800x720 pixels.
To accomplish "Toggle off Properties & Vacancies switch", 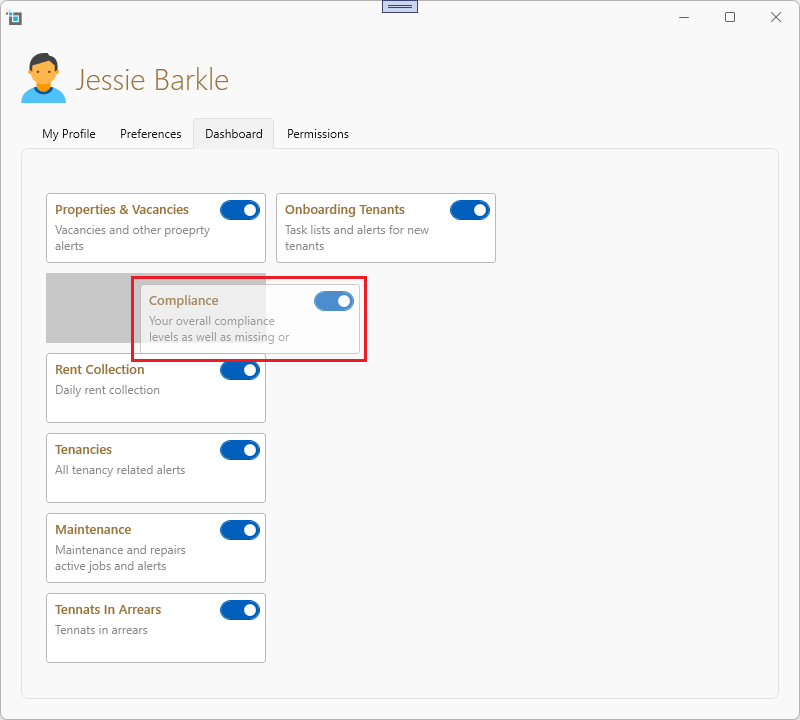I will pos(240,210).
